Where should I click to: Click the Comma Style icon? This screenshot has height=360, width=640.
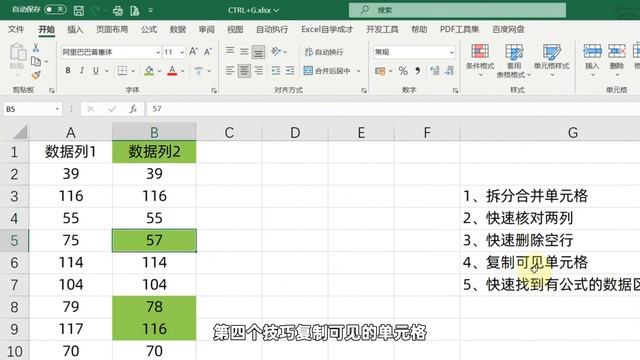pyautogui.click(x=418, y=71)
